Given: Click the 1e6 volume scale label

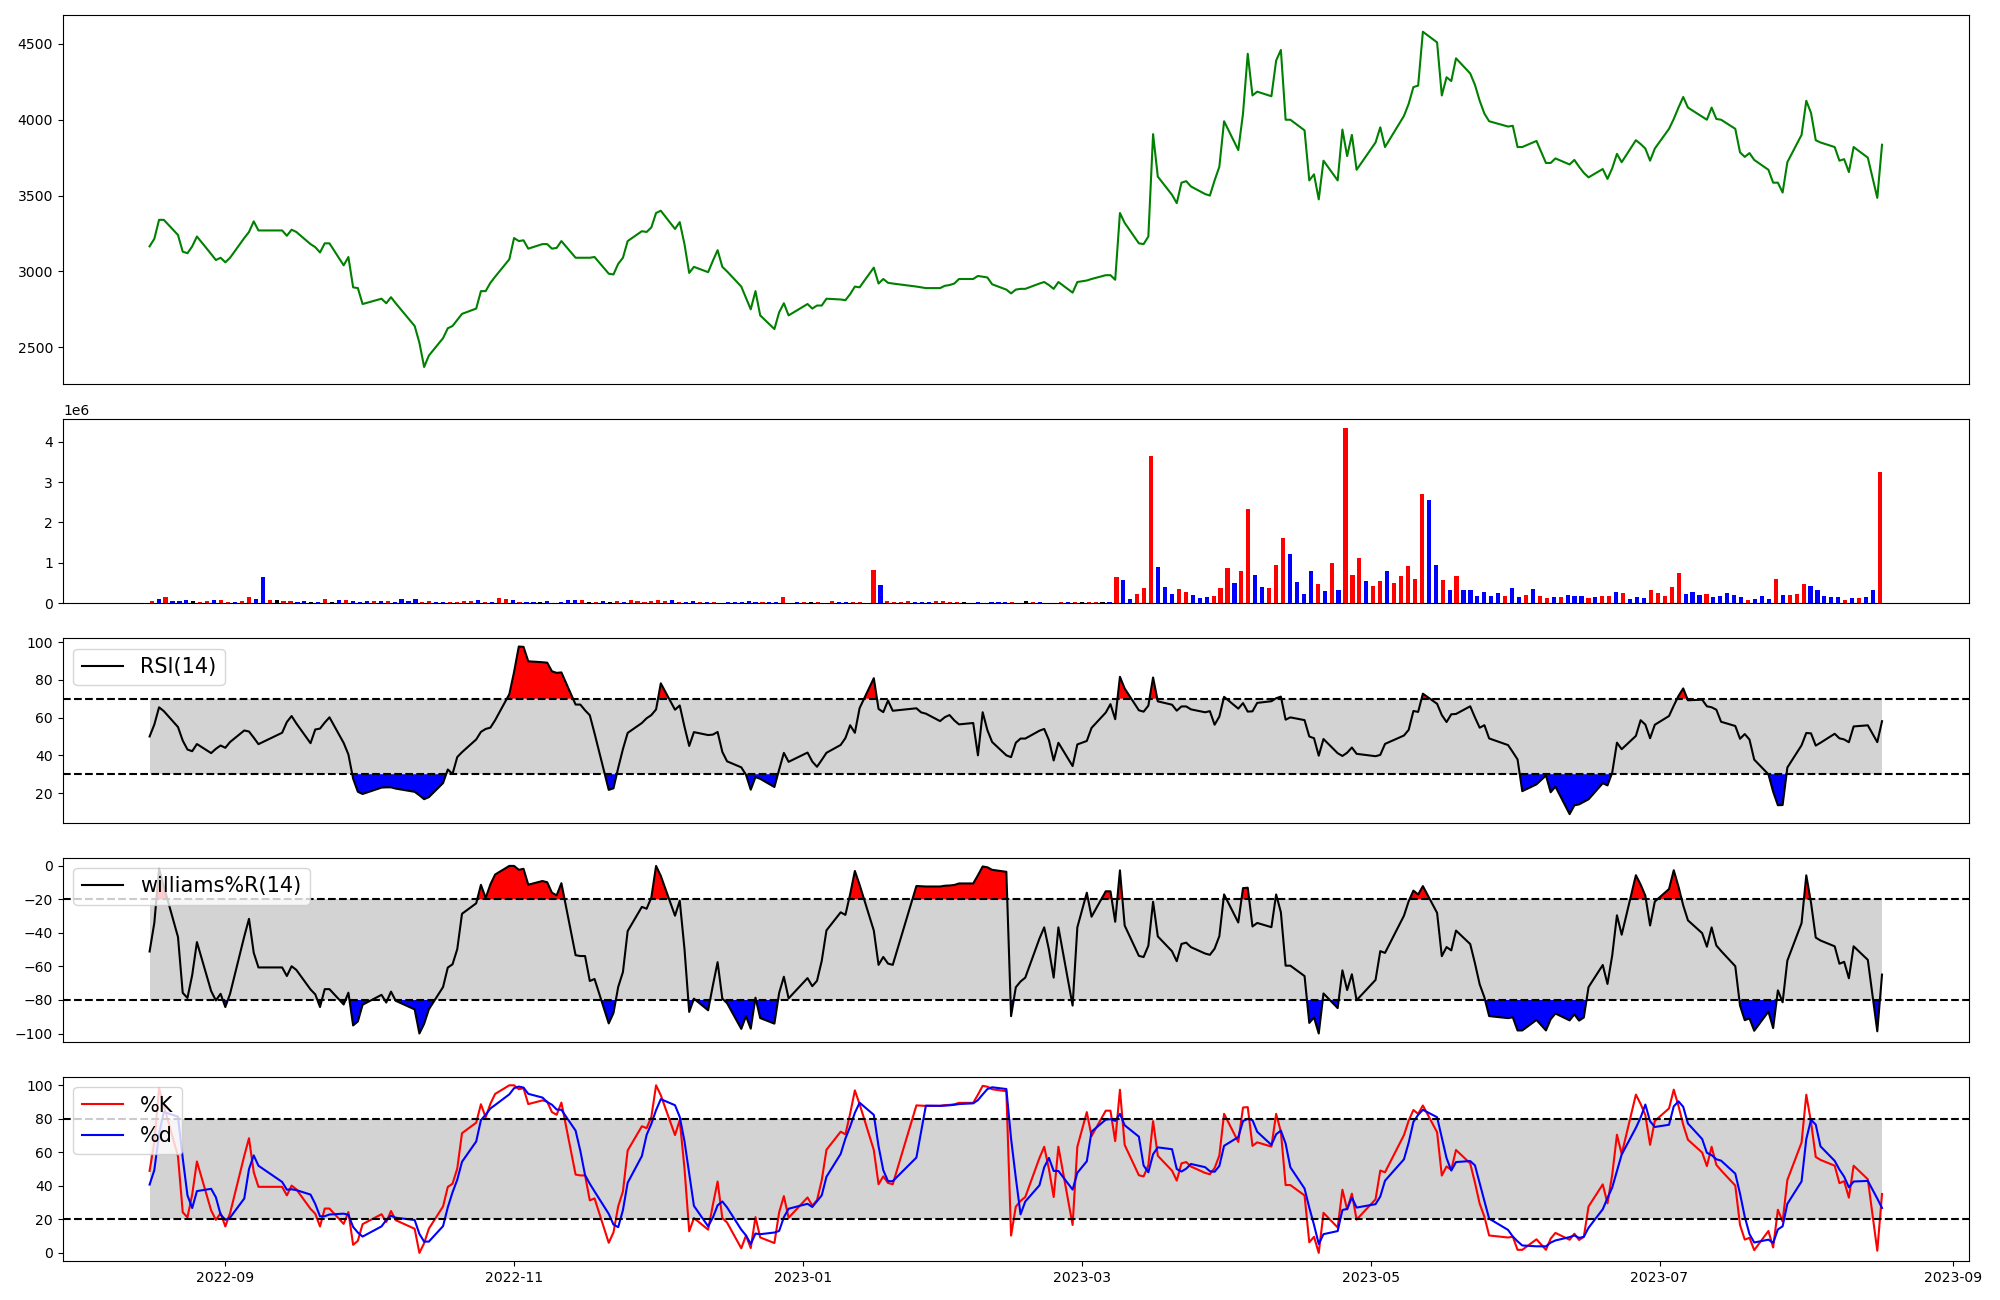Looking at the screenshot, I should tap(76, 410).
